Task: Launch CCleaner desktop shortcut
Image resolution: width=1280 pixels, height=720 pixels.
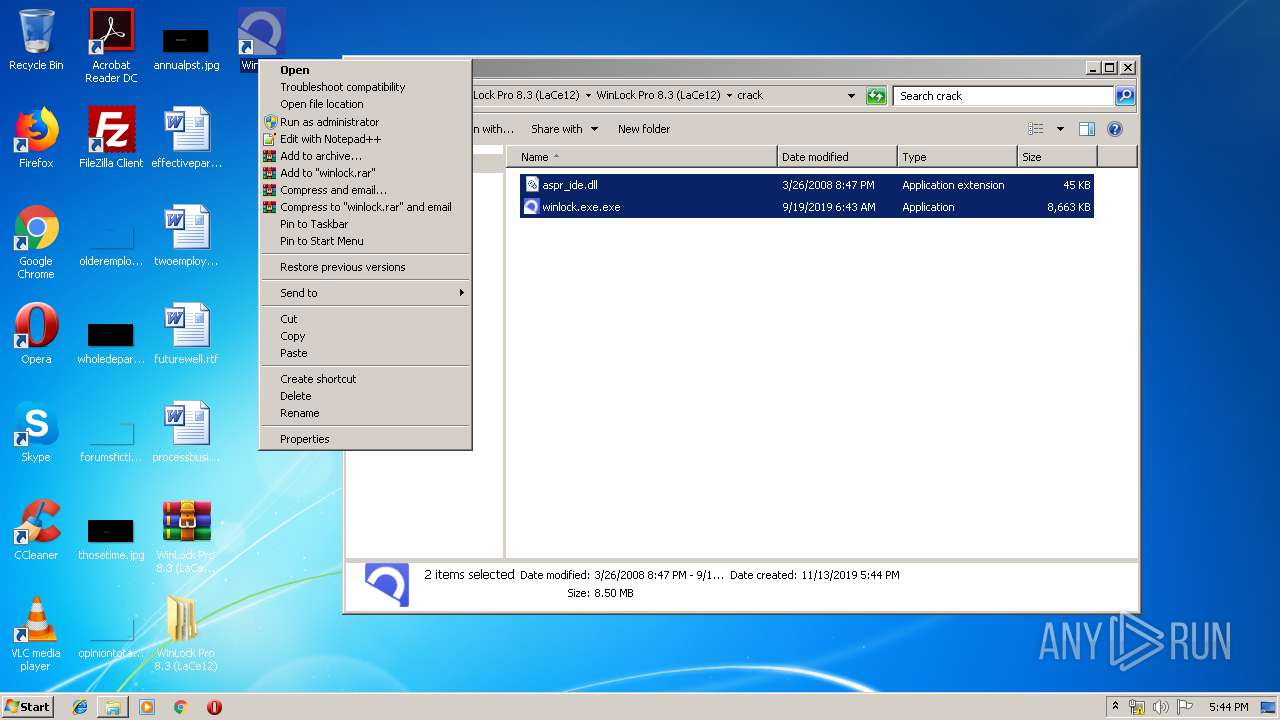Action: click(36, 530)
